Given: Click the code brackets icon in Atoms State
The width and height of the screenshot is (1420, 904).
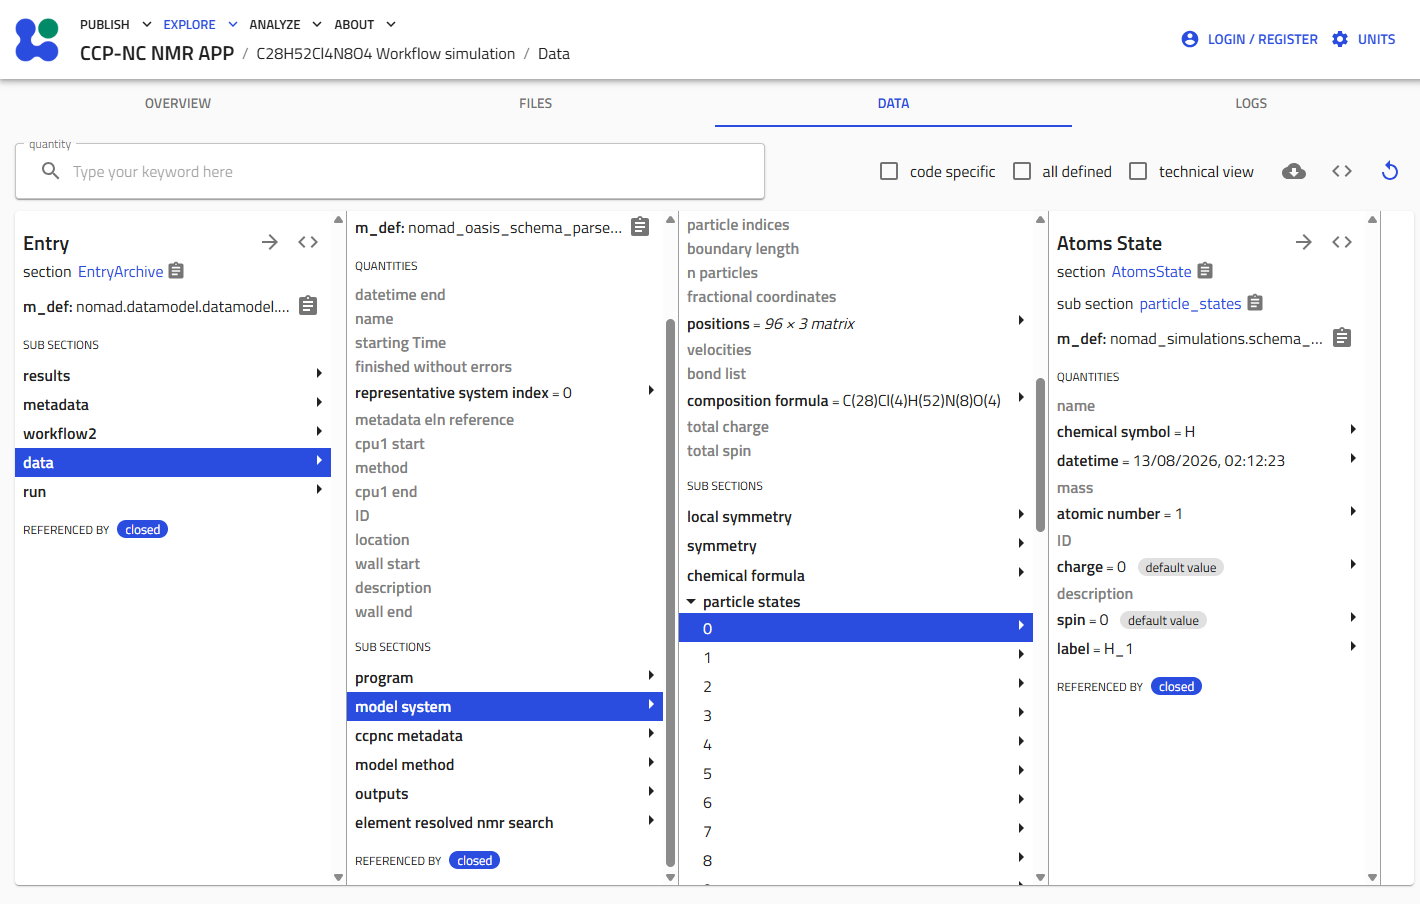Looking at the screenshot, I should pyautogui.click(x=1342, y=242).
